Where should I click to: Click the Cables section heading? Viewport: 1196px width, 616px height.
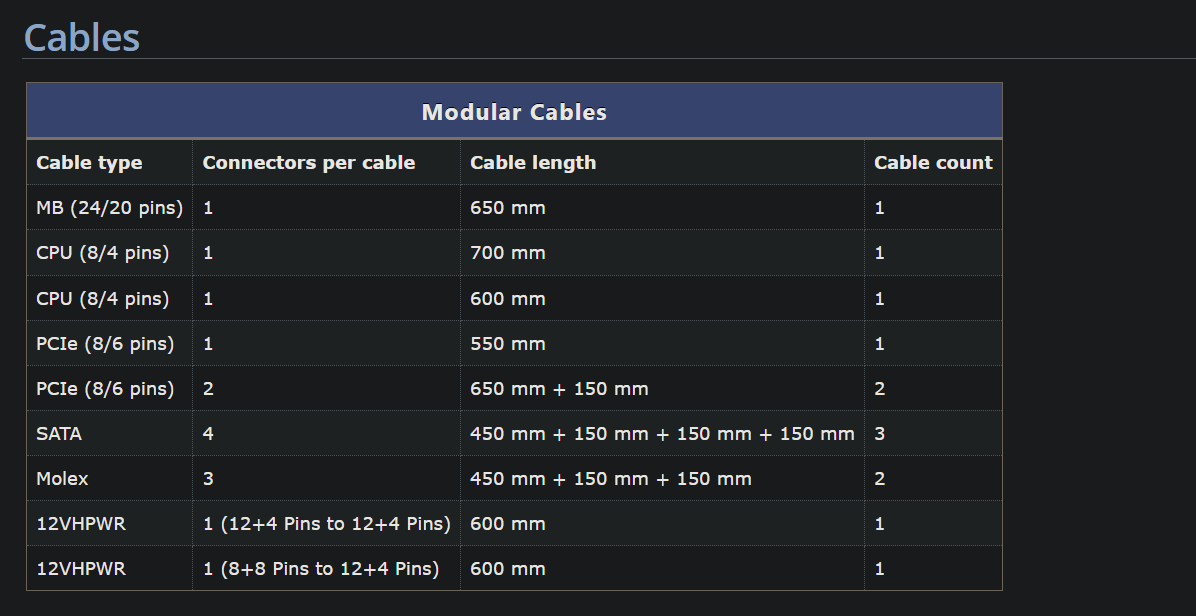[82, 38]
